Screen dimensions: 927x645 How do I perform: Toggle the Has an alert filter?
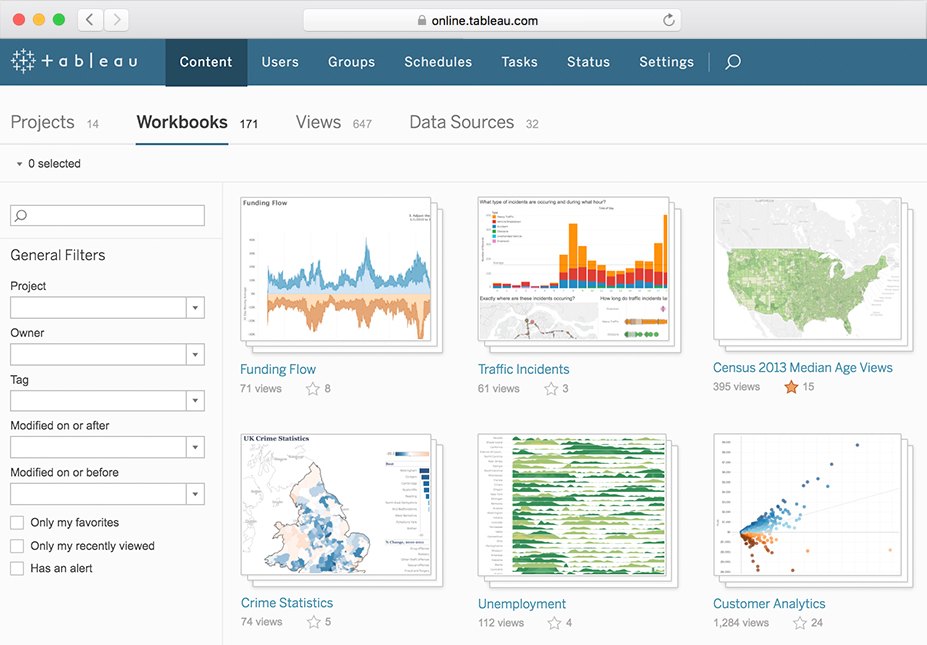[17, 570]
